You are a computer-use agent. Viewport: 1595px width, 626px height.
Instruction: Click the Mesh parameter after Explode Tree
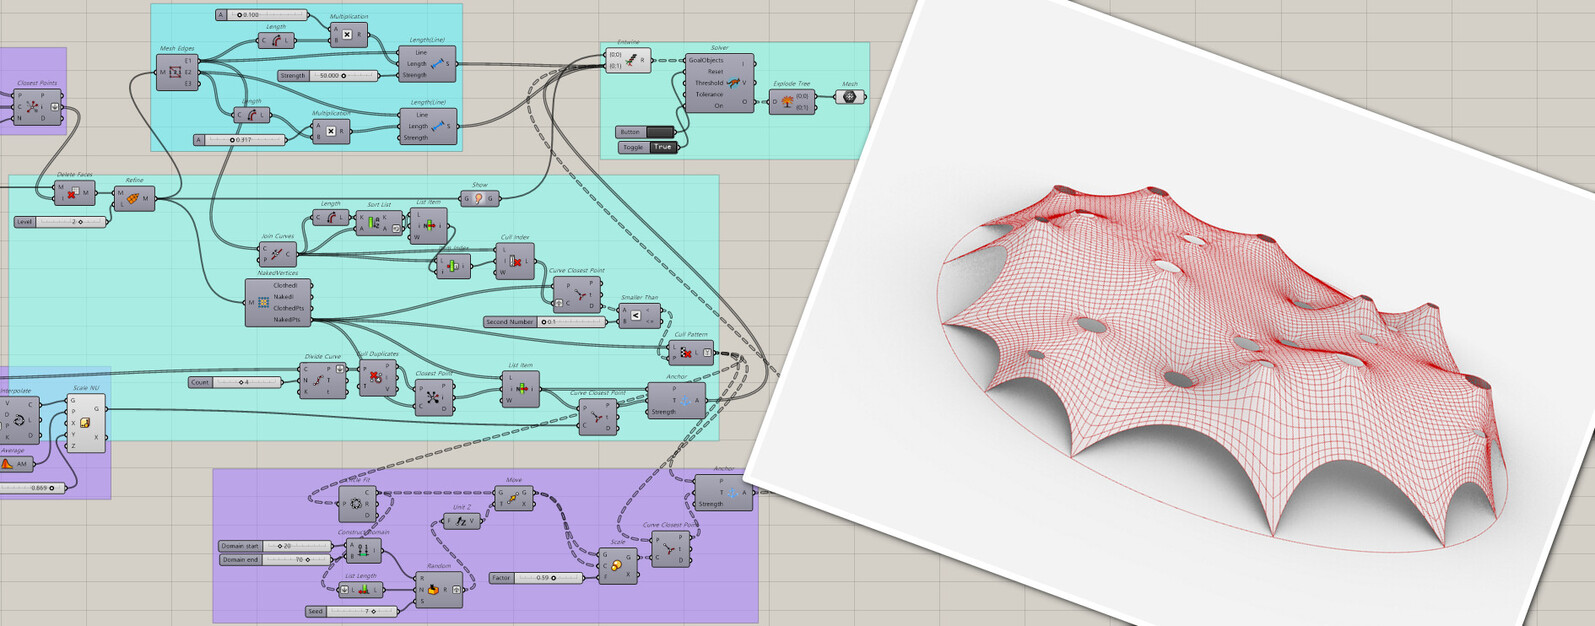[850, 97]
